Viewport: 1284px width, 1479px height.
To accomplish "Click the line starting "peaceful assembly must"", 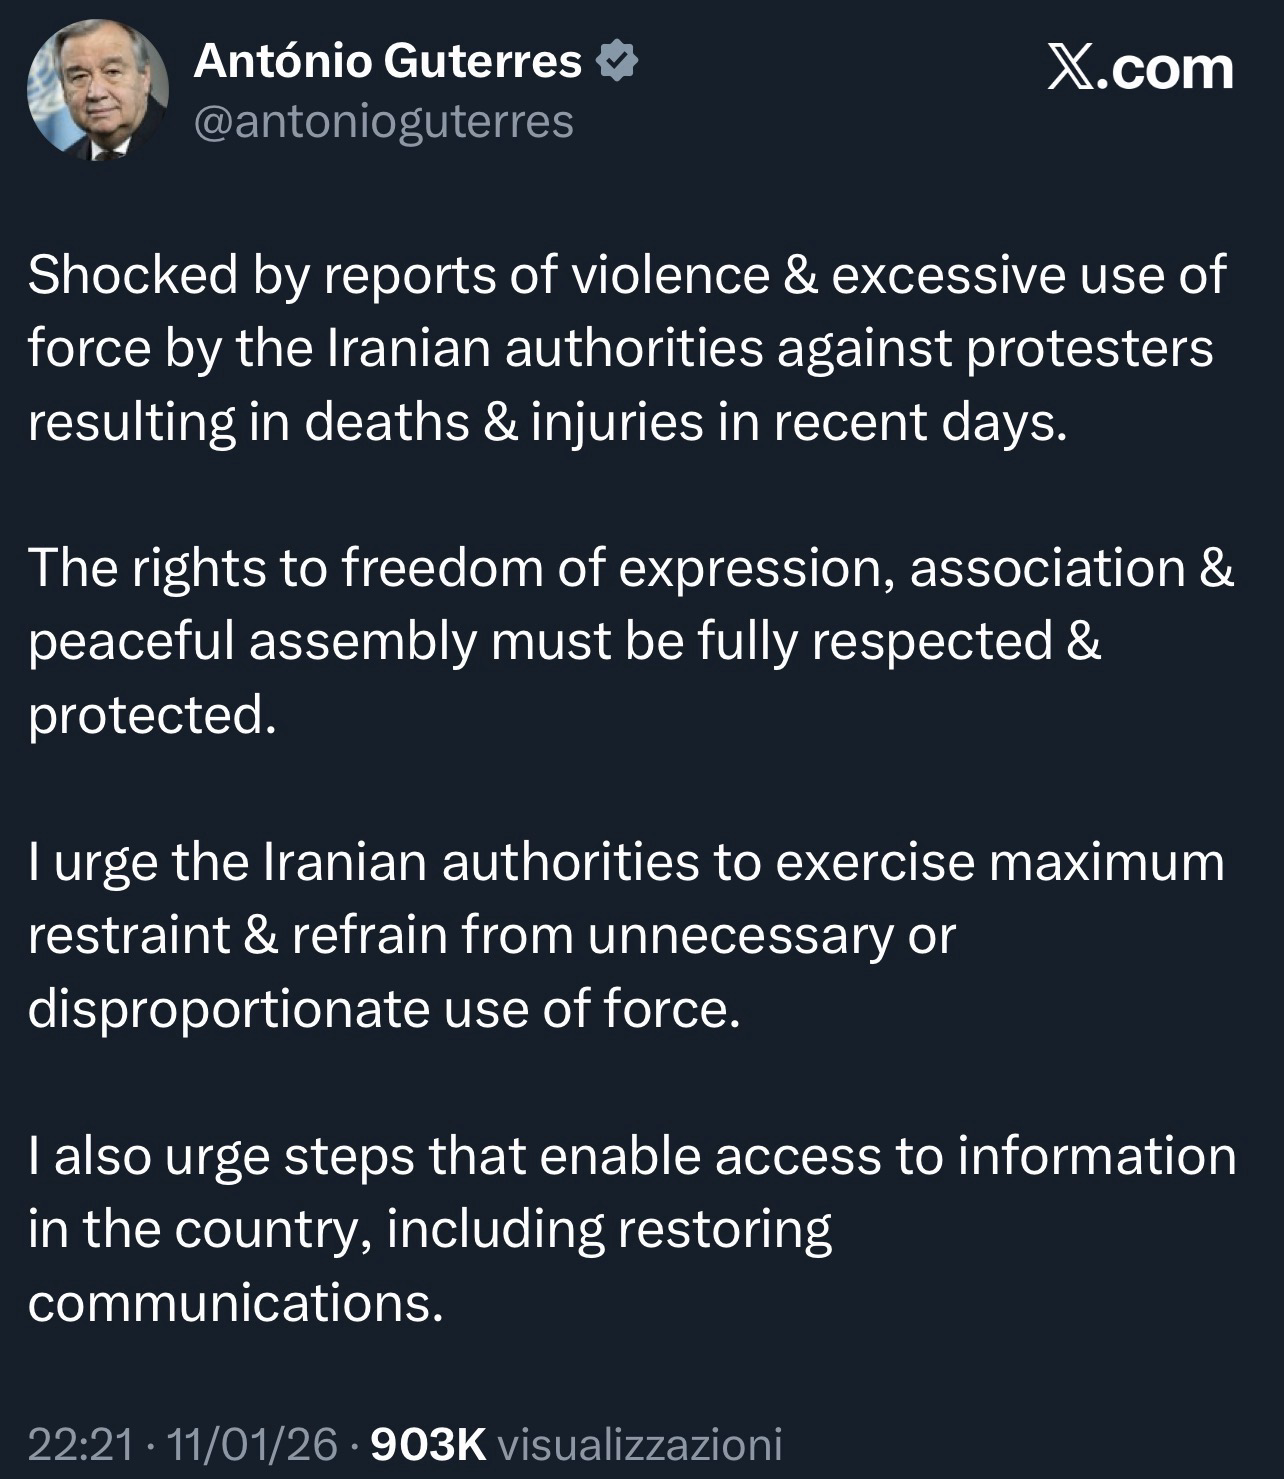I will pyautogui.click(x=565, y=641).
